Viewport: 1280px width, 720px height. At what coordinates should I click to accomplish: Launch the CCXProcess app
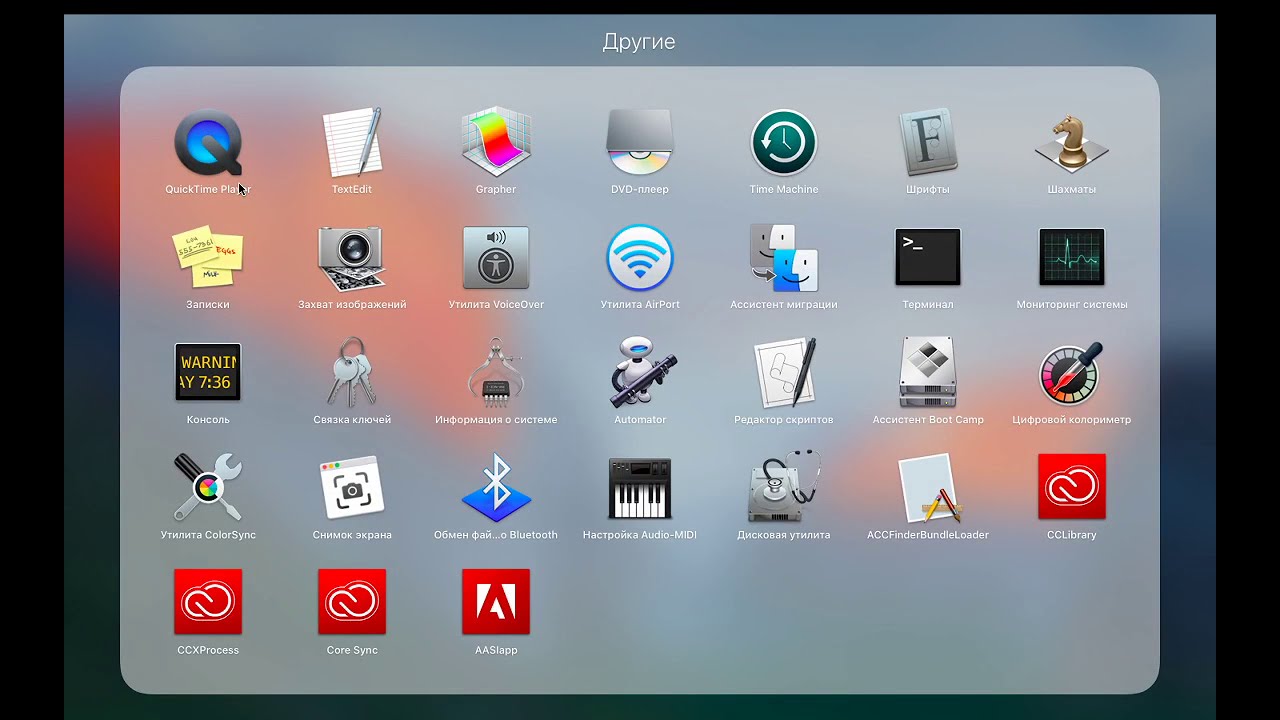pyautogui.click(x=208, y=602)
